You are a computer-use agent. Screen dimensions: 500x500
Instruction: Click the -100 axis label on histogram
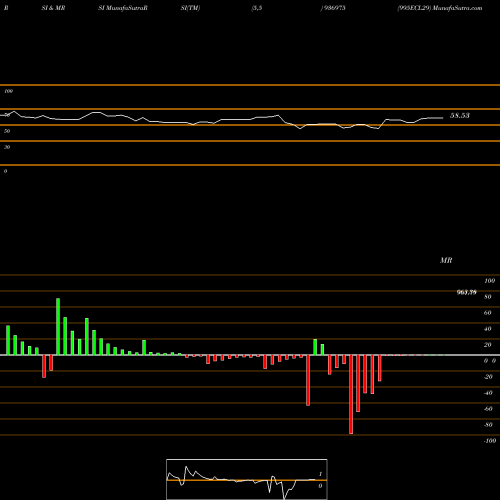490,441
